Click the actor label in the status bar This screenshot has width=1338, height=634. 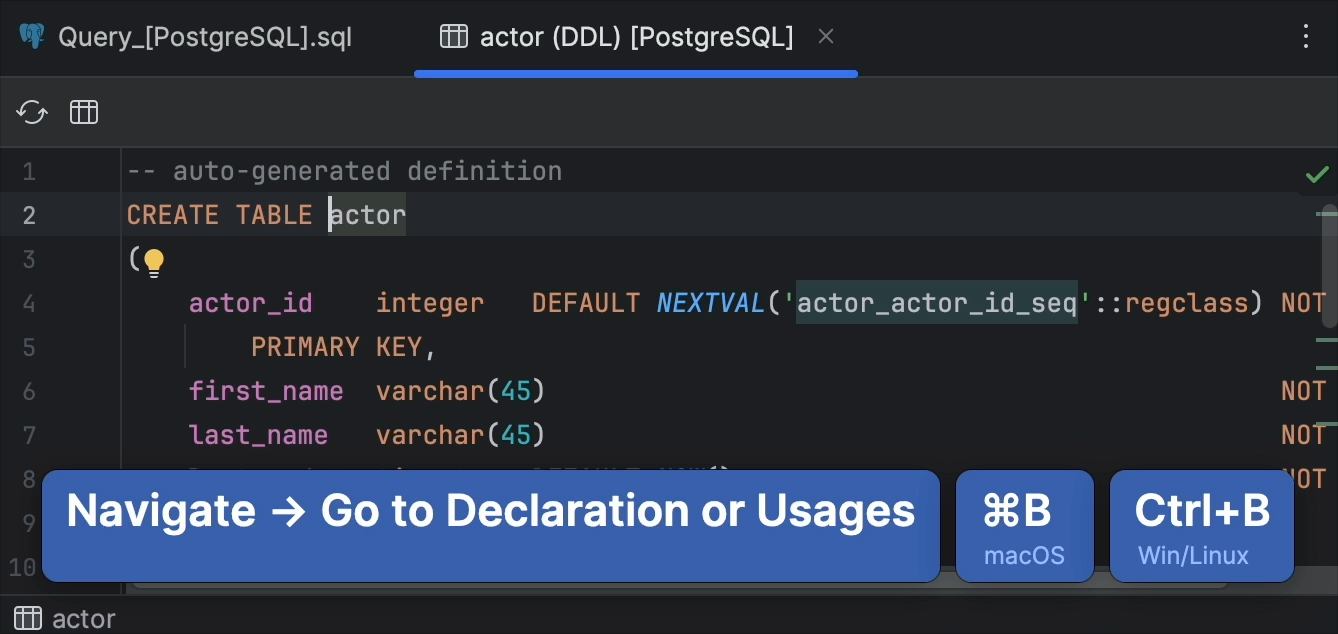click(84, 618)
